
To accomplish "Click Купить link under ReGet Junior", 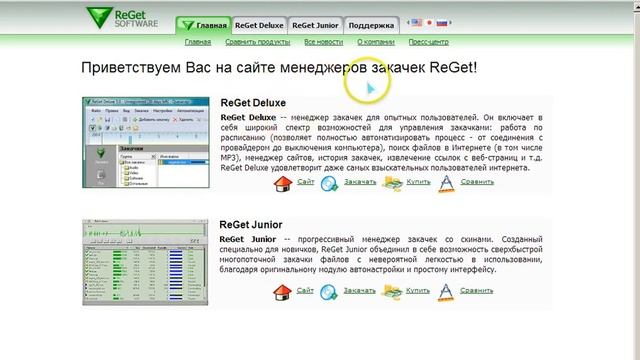I will pos(418,290).
